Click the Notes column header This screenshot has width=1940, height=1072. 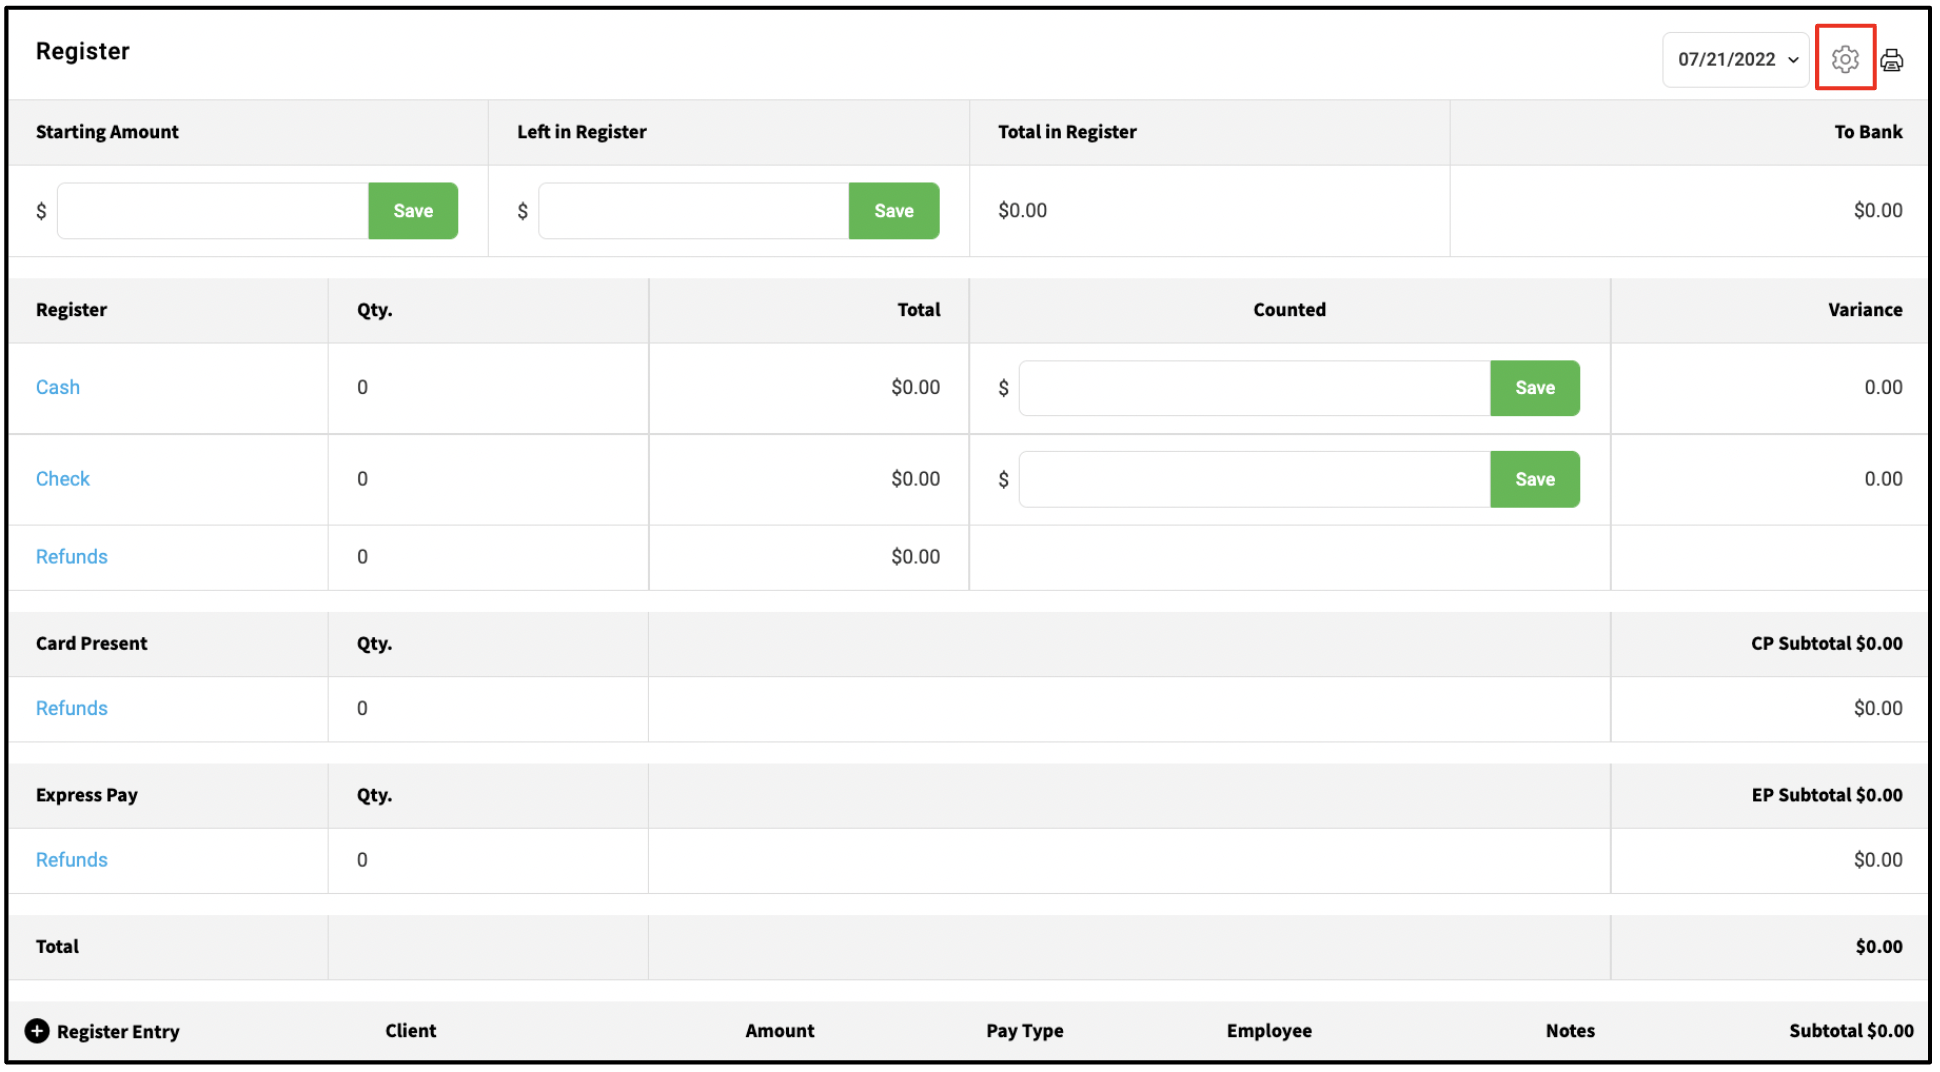click(1570, 1031)
